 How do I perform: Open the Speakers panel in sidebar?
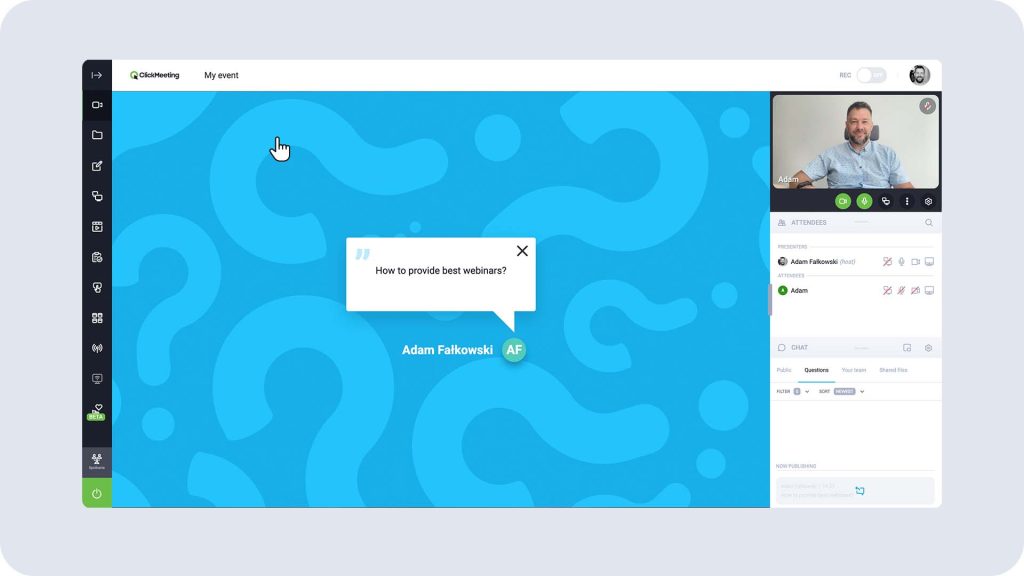[x=97, y=462]
